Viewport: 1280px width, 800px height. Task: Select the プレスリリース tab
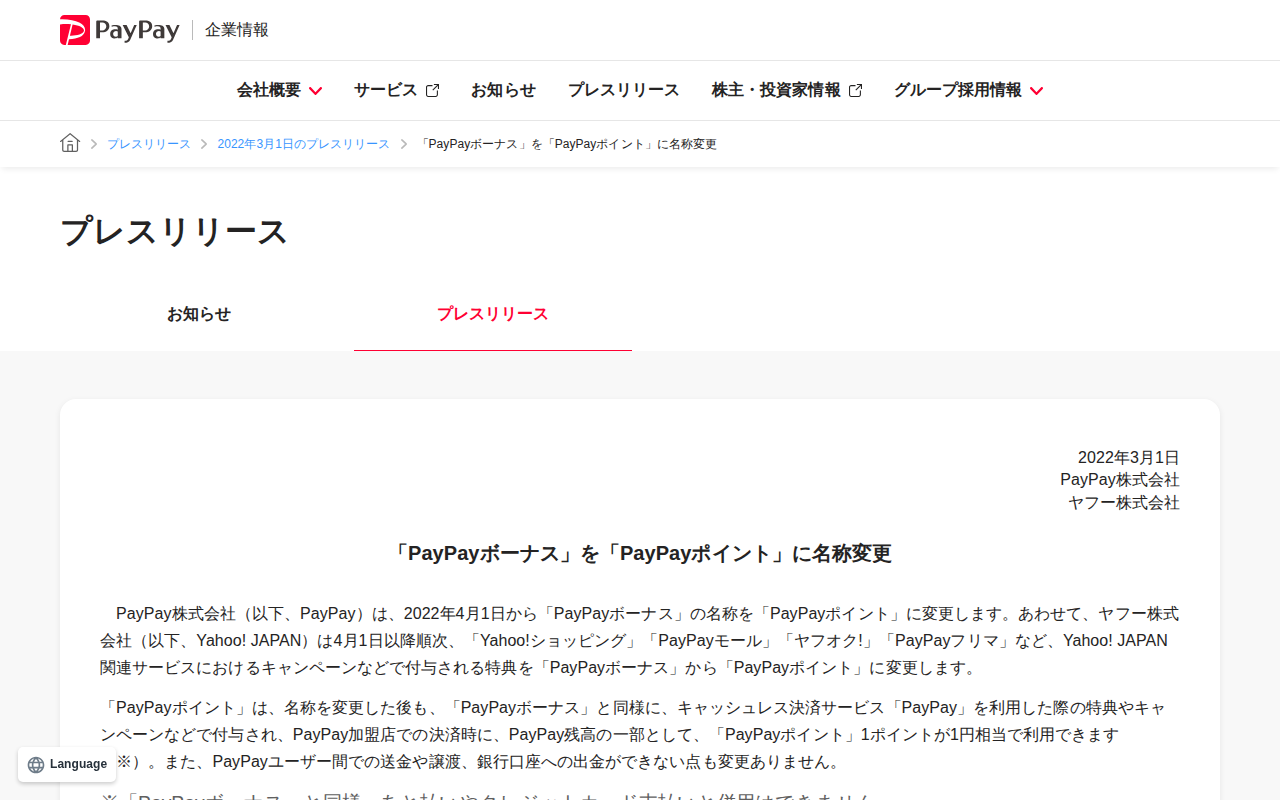point(493,314)
